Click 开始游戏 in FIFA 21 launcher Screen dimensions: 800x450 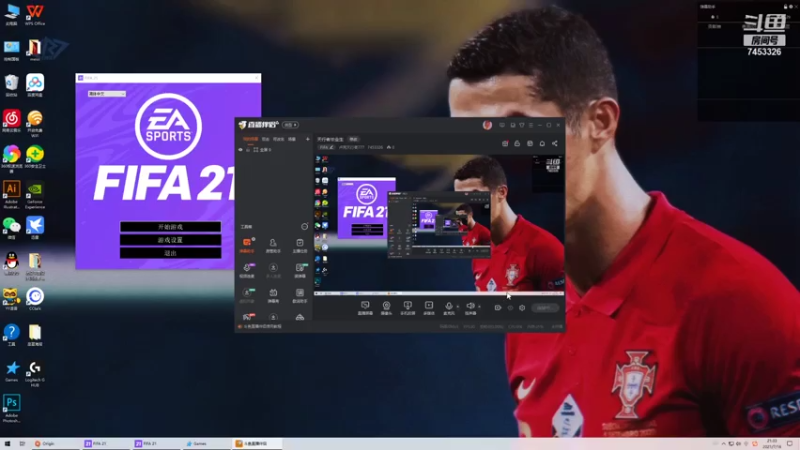170,227
